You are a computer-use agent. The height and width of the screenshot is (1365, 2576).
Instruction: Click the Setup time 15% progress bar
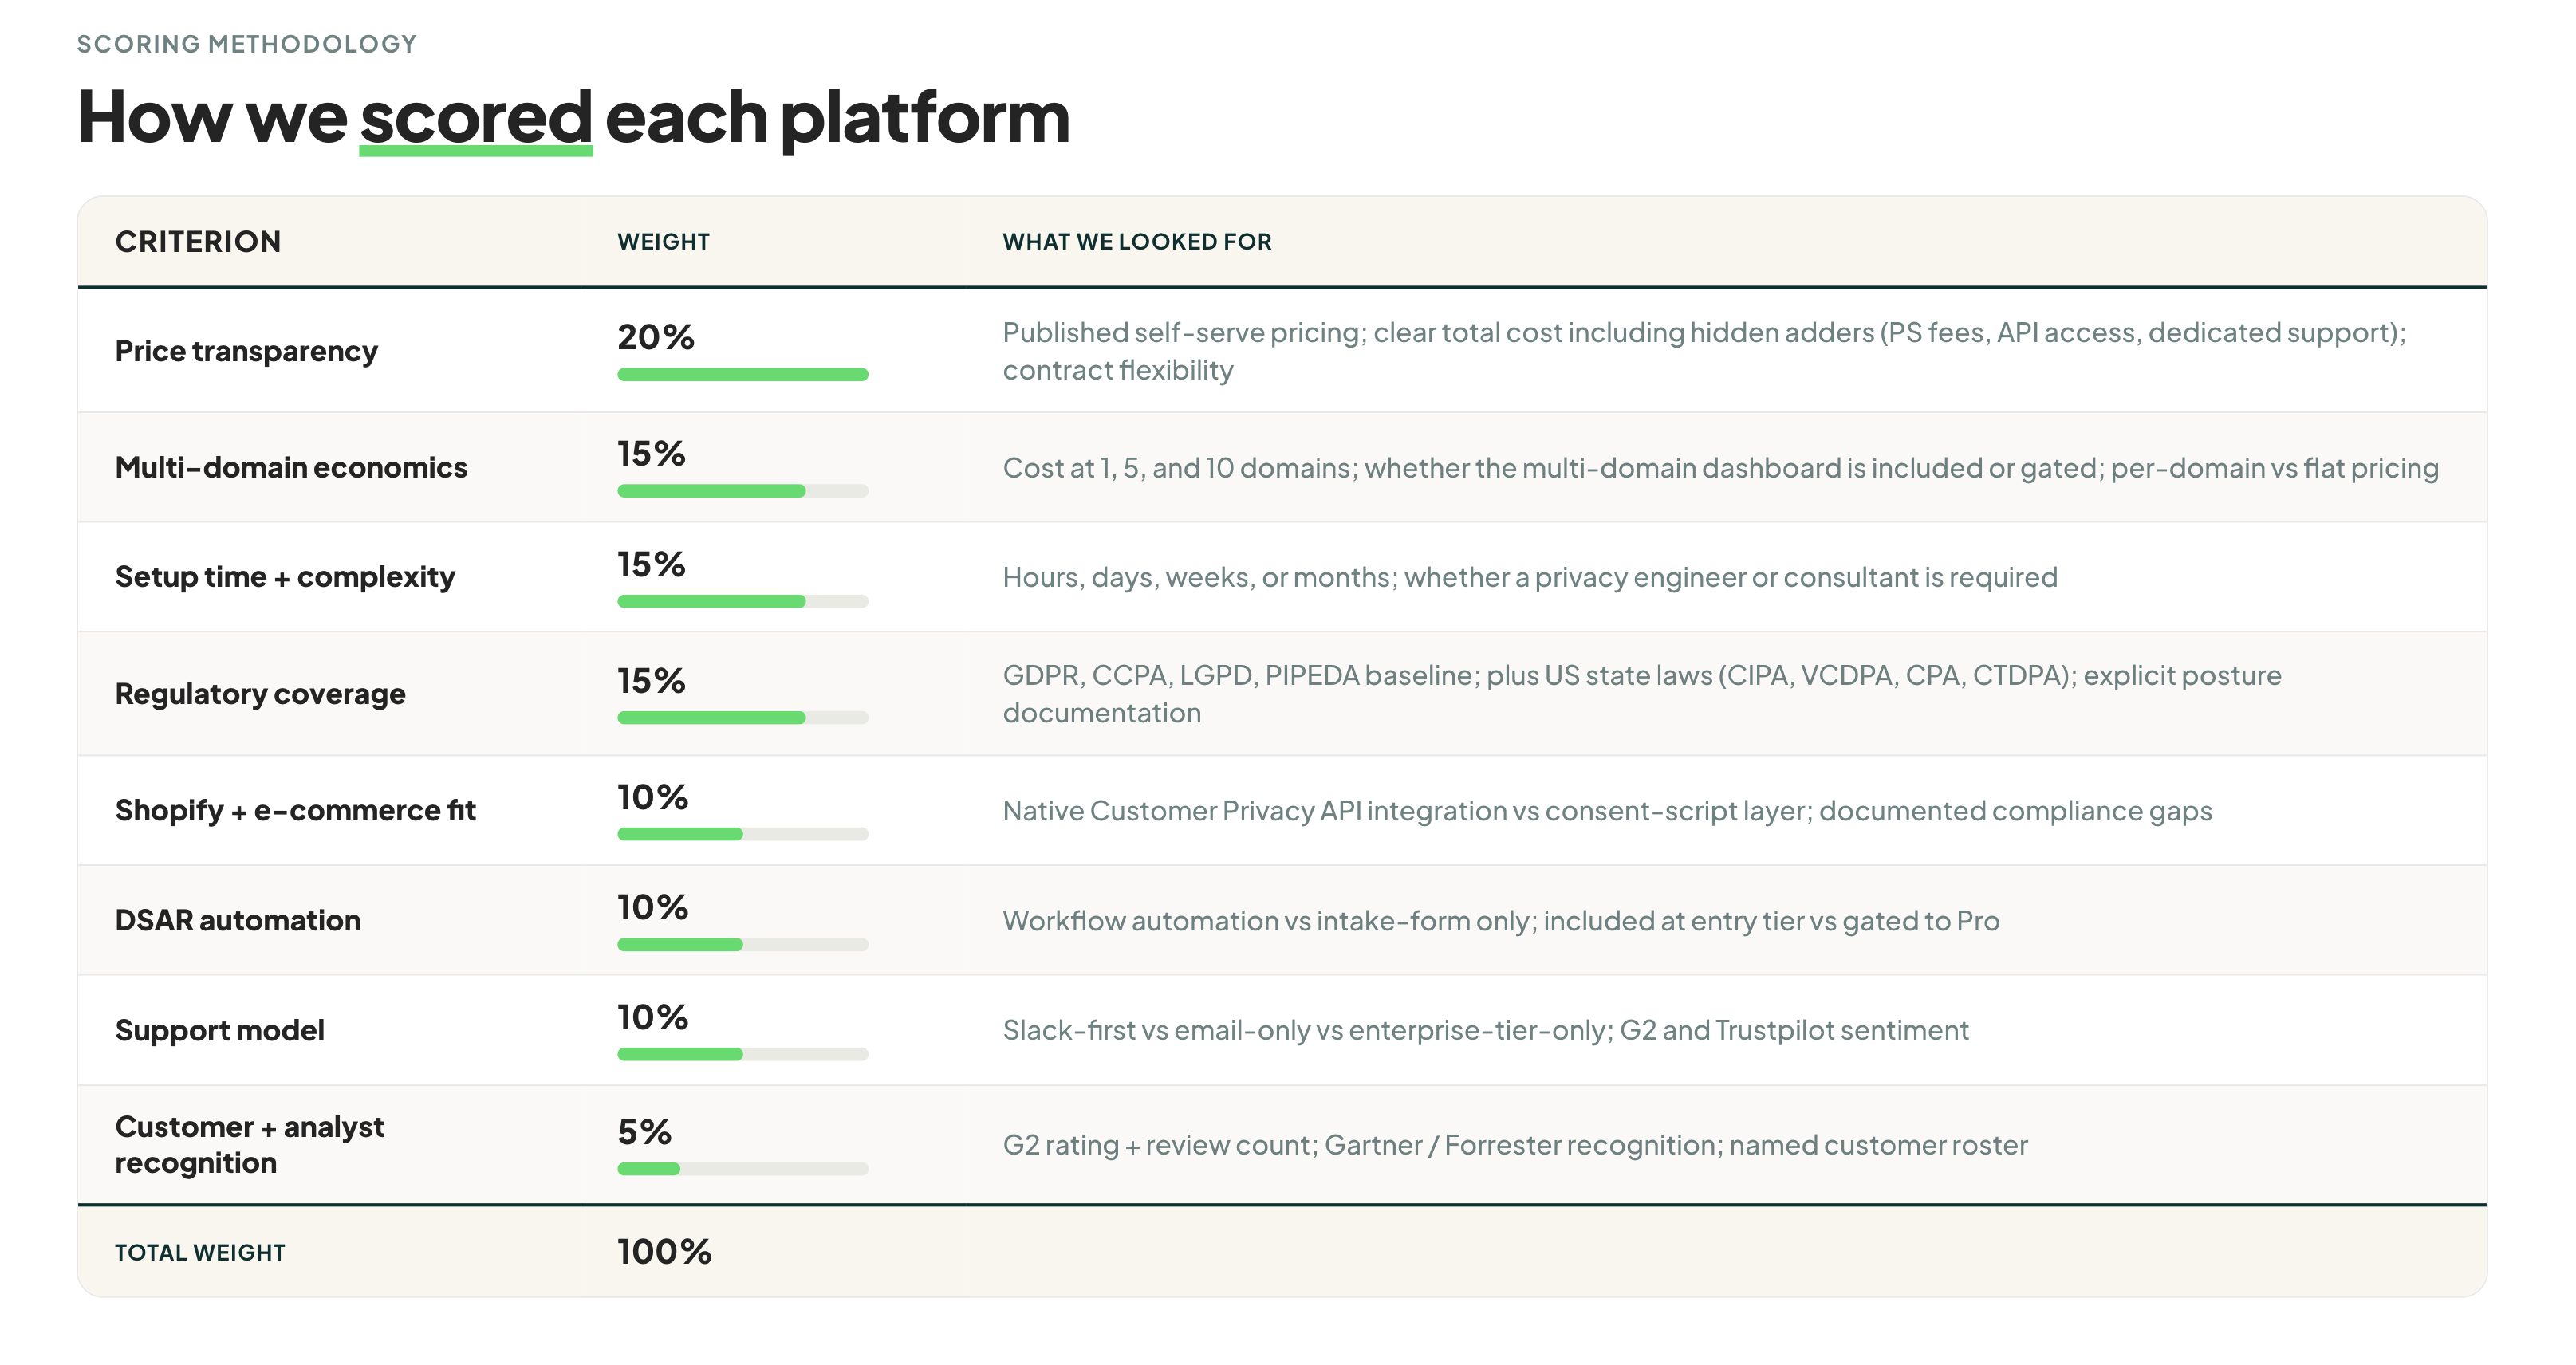tap(743, 601)
